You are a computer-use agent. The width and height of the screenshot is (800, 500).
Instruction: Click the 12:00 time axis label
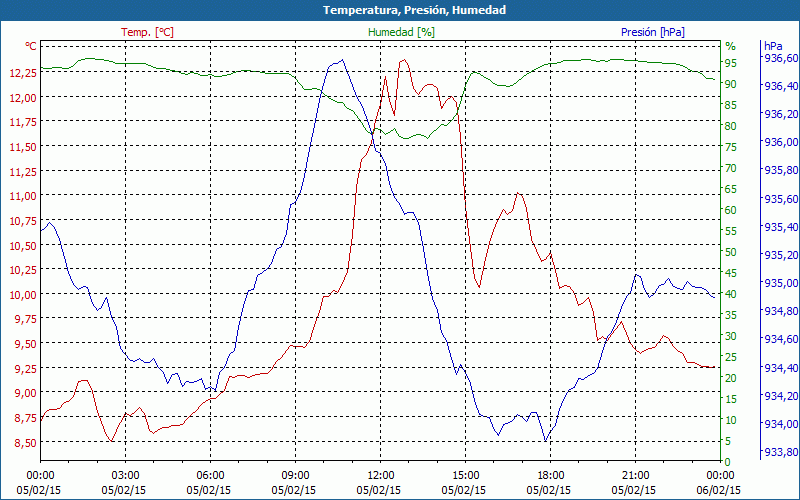pos(381,476)
